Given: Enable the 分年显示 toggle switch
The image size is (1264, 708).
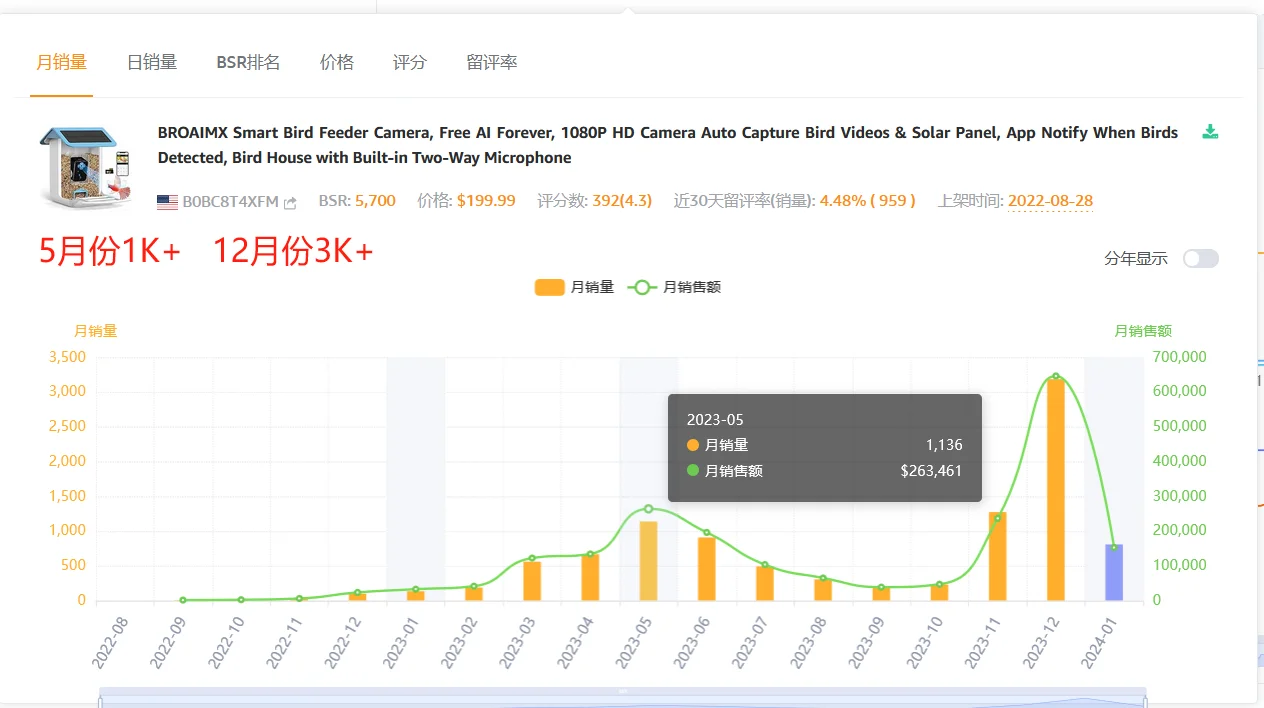Looking at the screenshot, I should point(1199,258).
